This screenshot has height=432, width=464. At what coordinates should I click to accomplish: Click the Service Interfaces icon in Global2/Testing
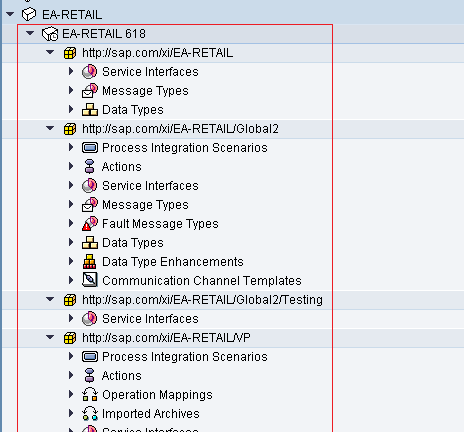tap(90, 319)
